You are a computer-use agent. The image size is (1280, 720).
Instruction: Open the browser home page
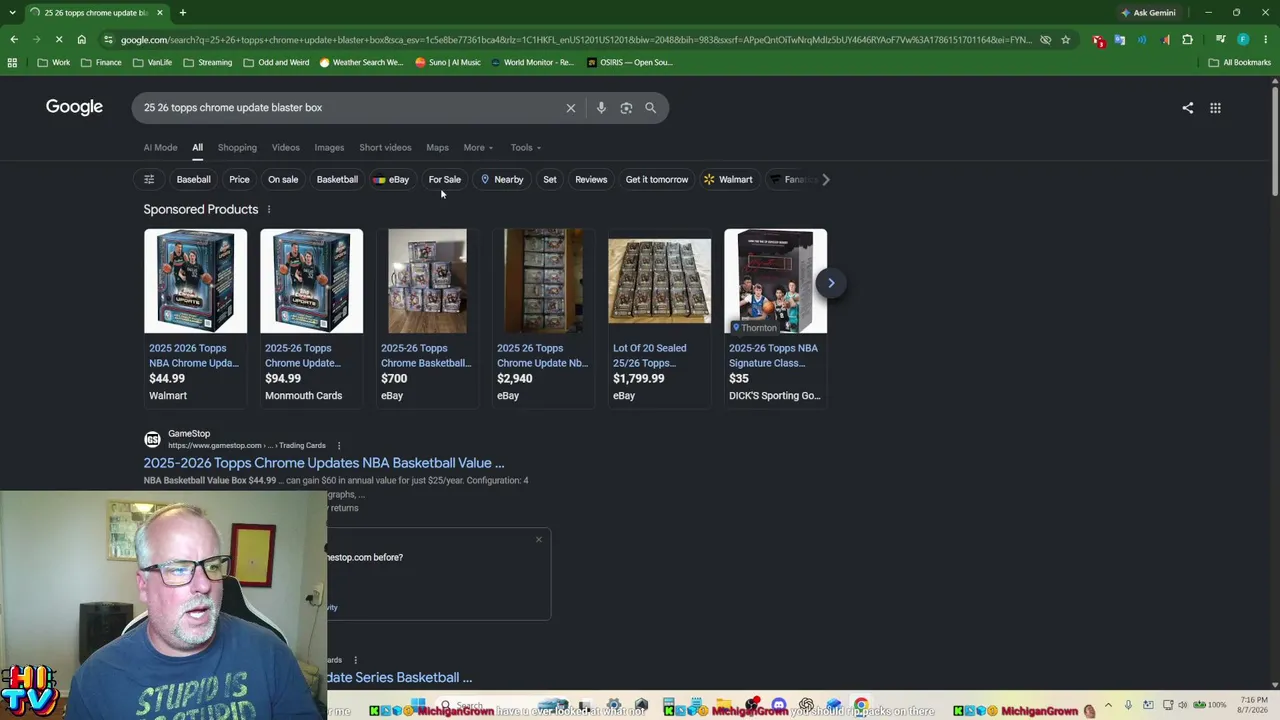coord(82,40)
